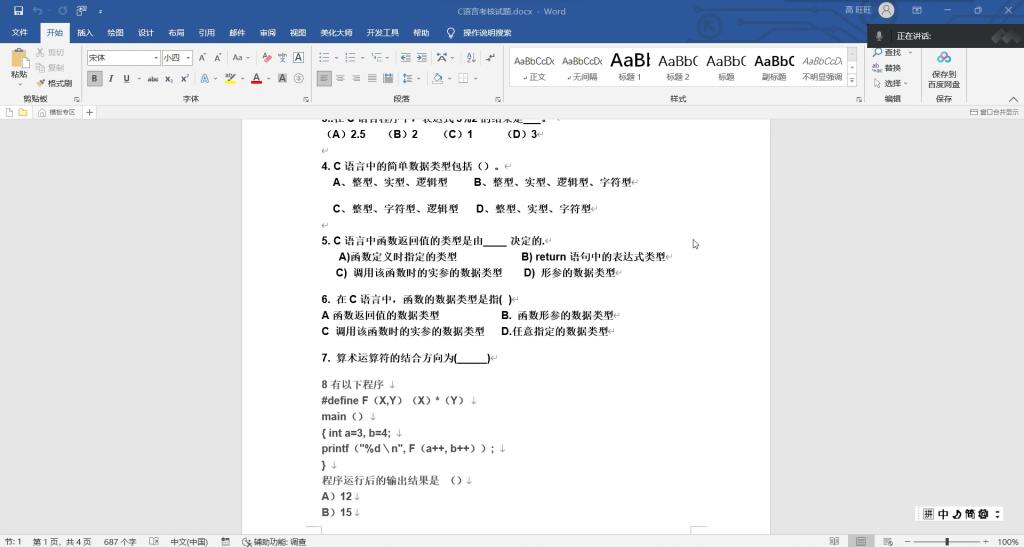
Task: Apply the red font color
Action: (x=256, y=78)
